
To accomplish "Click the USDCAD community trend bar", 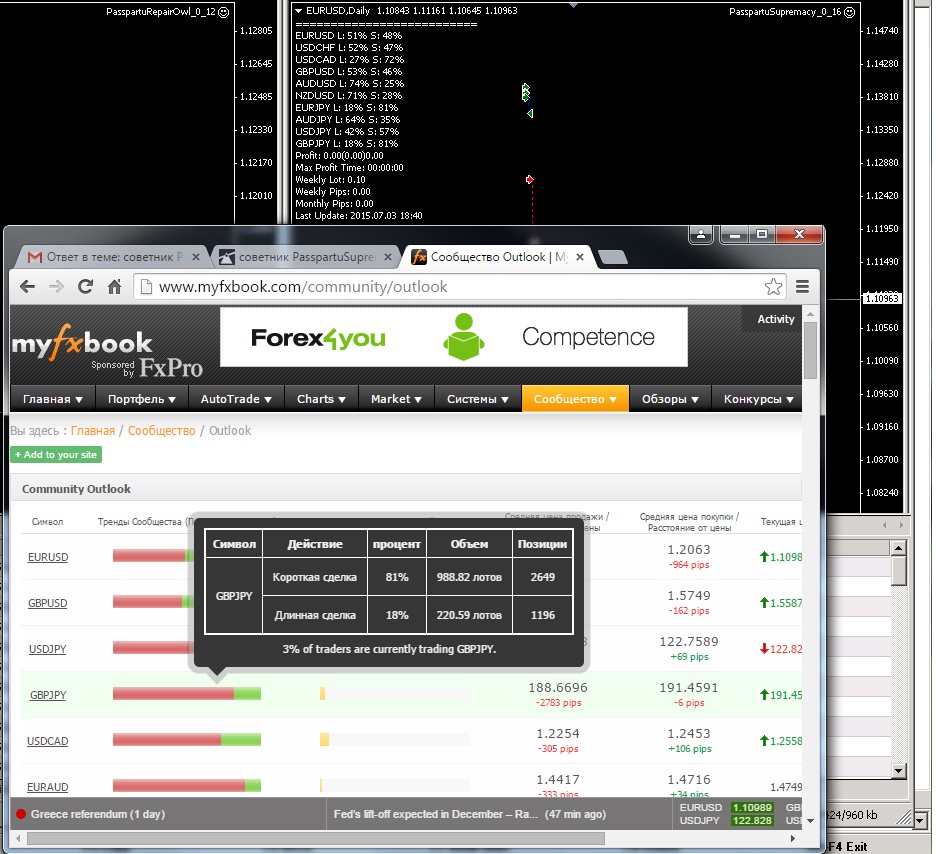I will tap(187, 739).
